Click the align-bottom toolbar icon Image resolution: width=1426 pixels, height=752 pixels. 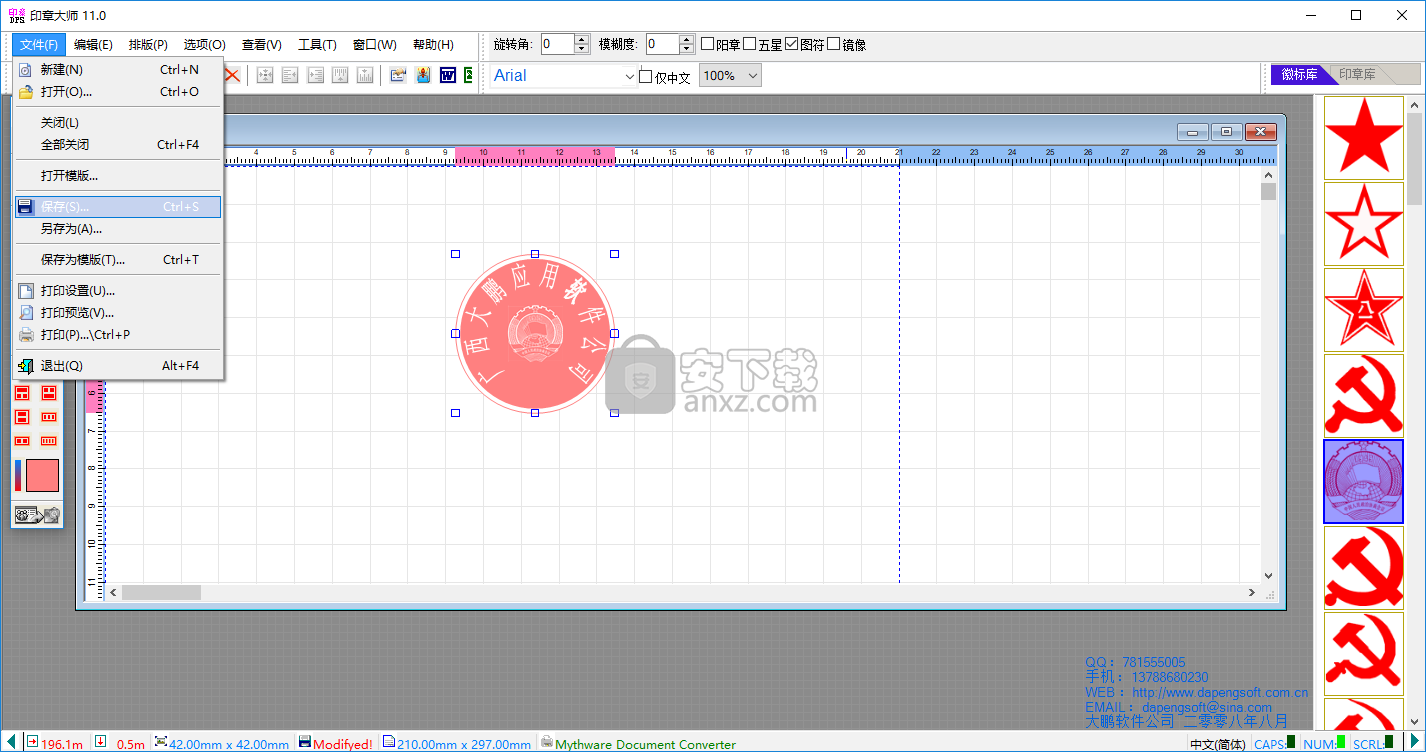coord(365,75)
